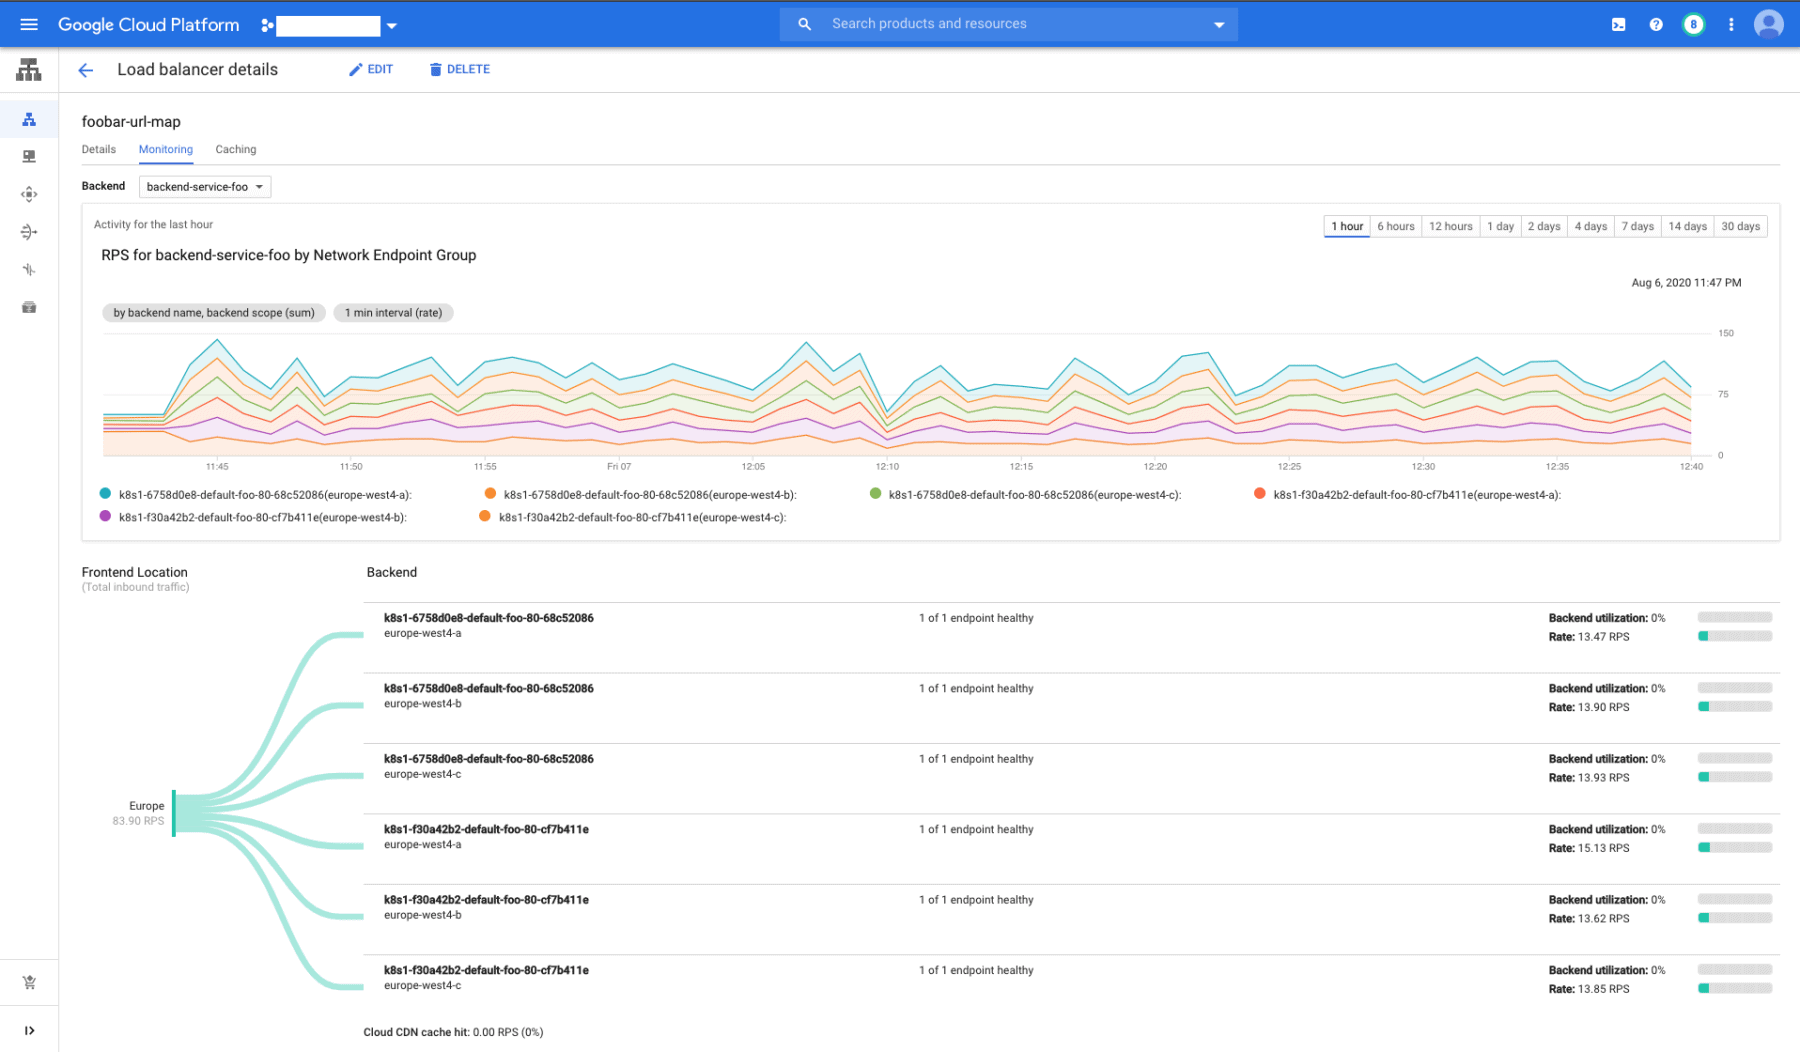The height and width of the screenshot is (1052, 1800).
Task: Click the europe-west4-a backend utilization bar
Action: (x=1734, y=617)
